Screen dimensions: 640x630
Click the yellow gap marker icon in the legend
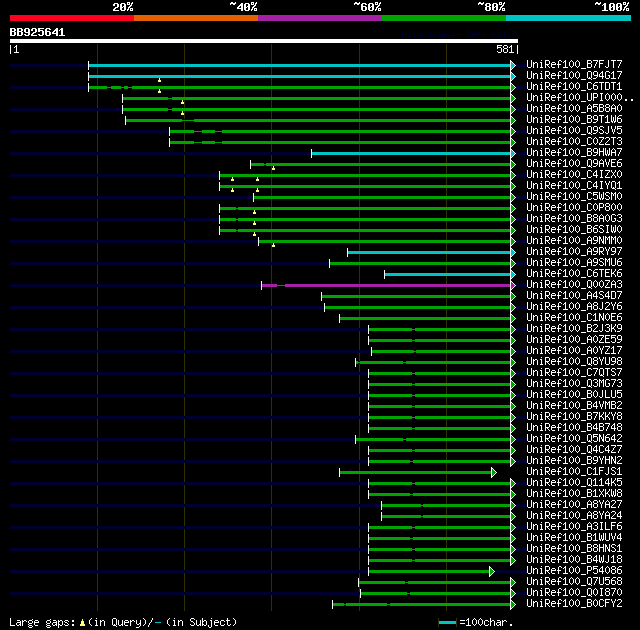[x=82, y=623]
